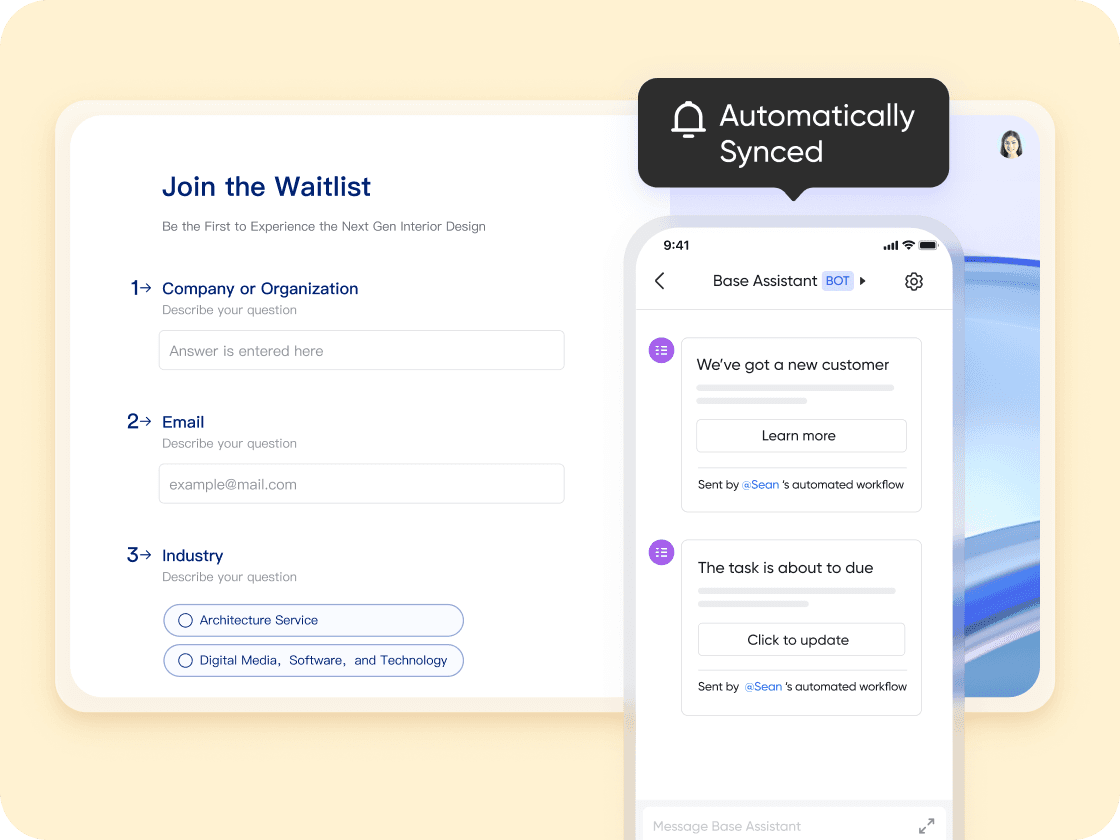Click the bell icon in the Automatically Synced bubble
Viewport: 1120px width, 840px height.
(x=688, y=120)
